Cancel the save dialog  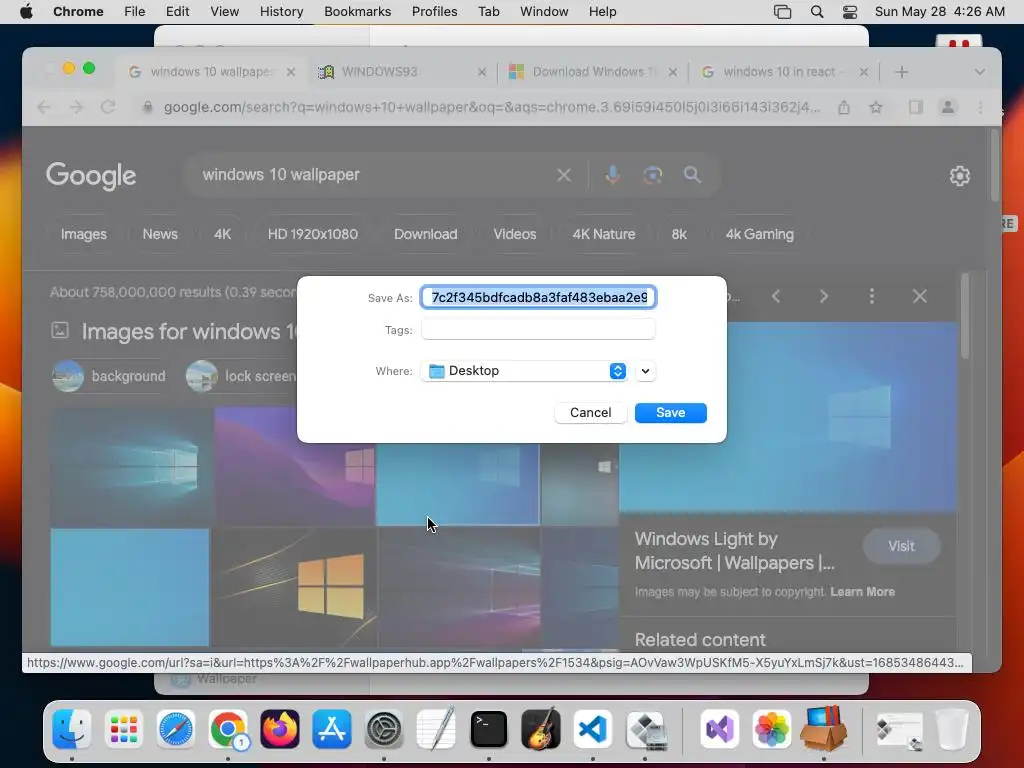590,413
